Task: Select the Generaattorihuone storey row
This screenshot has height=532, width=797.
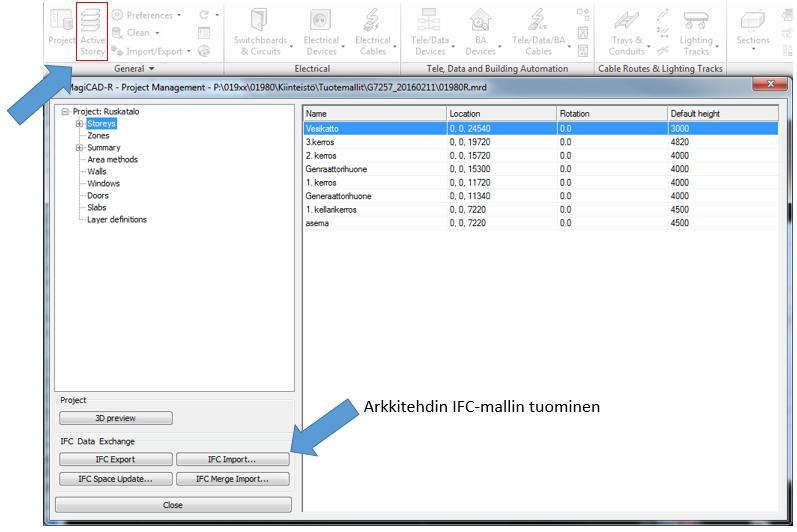Action: [x=541, y=196]
